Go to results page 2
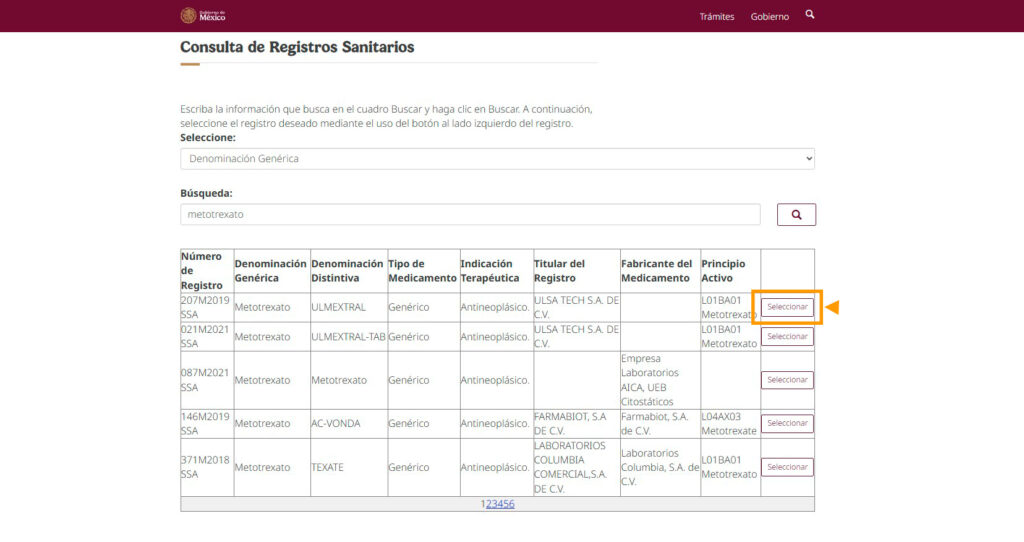 coord(488,504)
